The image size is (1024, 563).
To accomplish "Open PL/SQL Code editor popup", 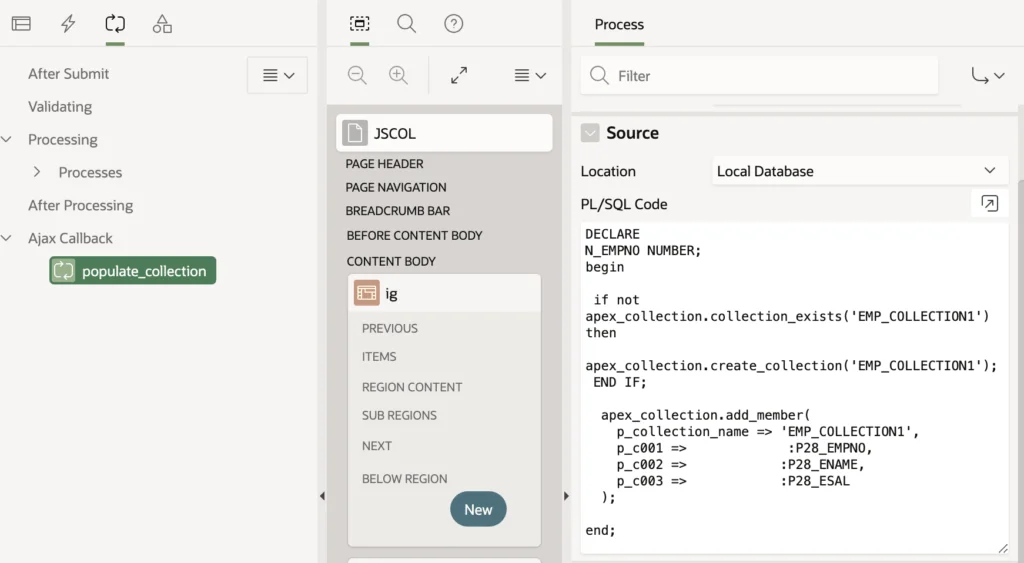I will [x=989, y=204].
